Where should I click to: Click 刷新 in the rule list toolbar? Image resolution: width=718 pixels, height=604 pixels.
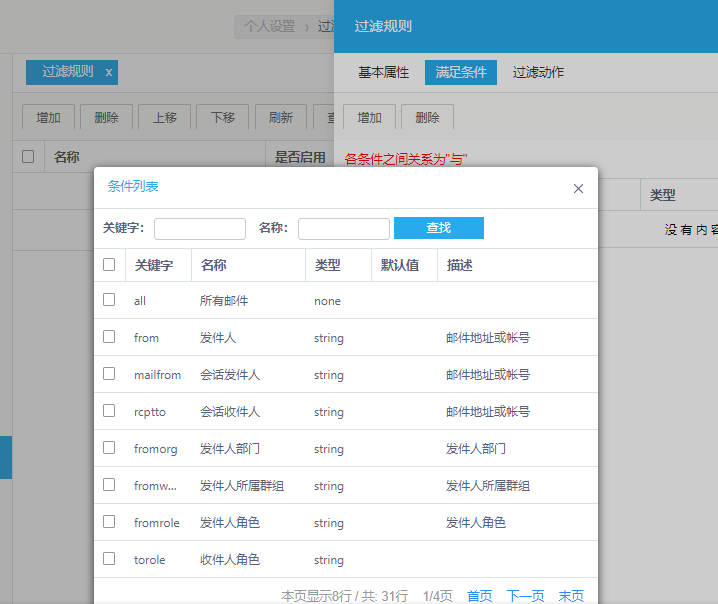click(x=281, y=118)
